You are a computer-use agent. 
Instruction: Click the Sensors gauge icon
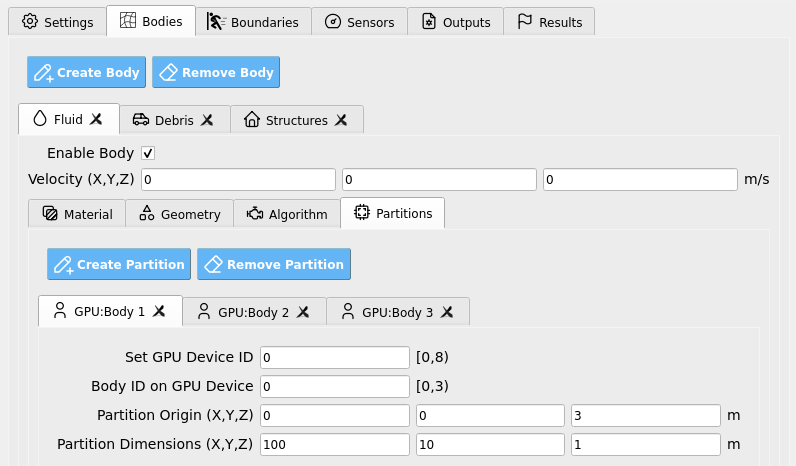coord(333,21)
